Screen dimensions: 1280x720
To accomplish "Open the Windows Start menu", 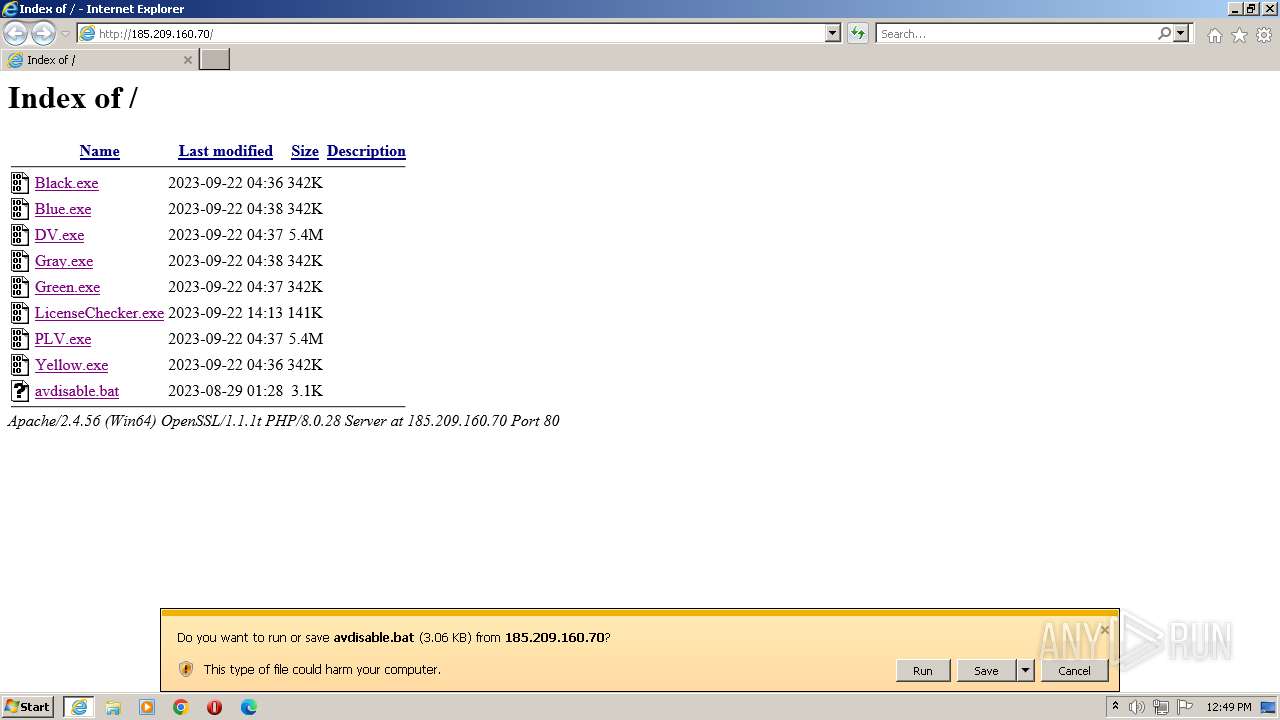I will pyautogui.click(x=28, y=707).
